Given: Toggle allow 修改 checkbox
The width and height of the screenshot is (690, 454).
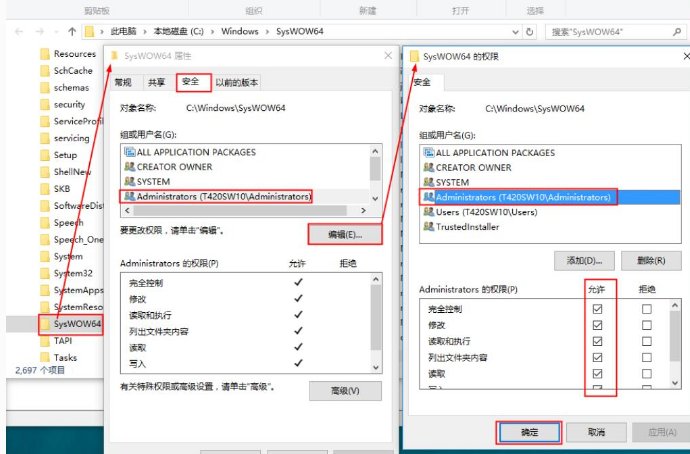Looking at the screenshot, I should point(597,325).
